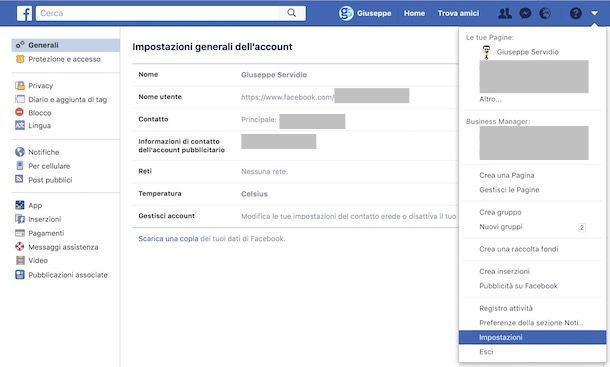Click the Diario e aggiunta di tag icon
This screenshot has height=367, width=610.
tap(20, 99)
